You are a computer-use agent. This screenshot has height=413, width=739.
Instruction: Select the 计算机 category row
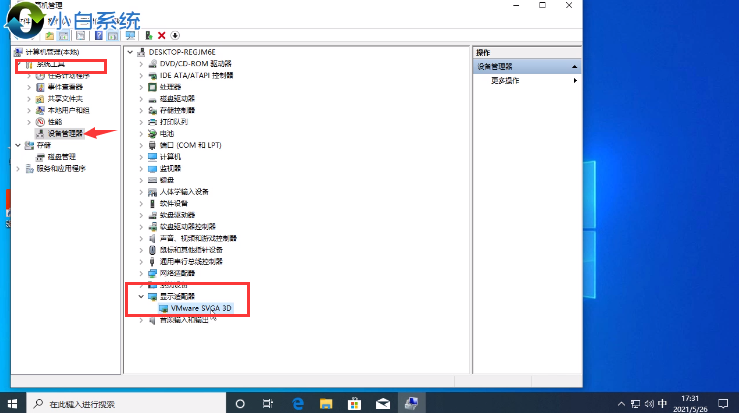tap(170, 157)
